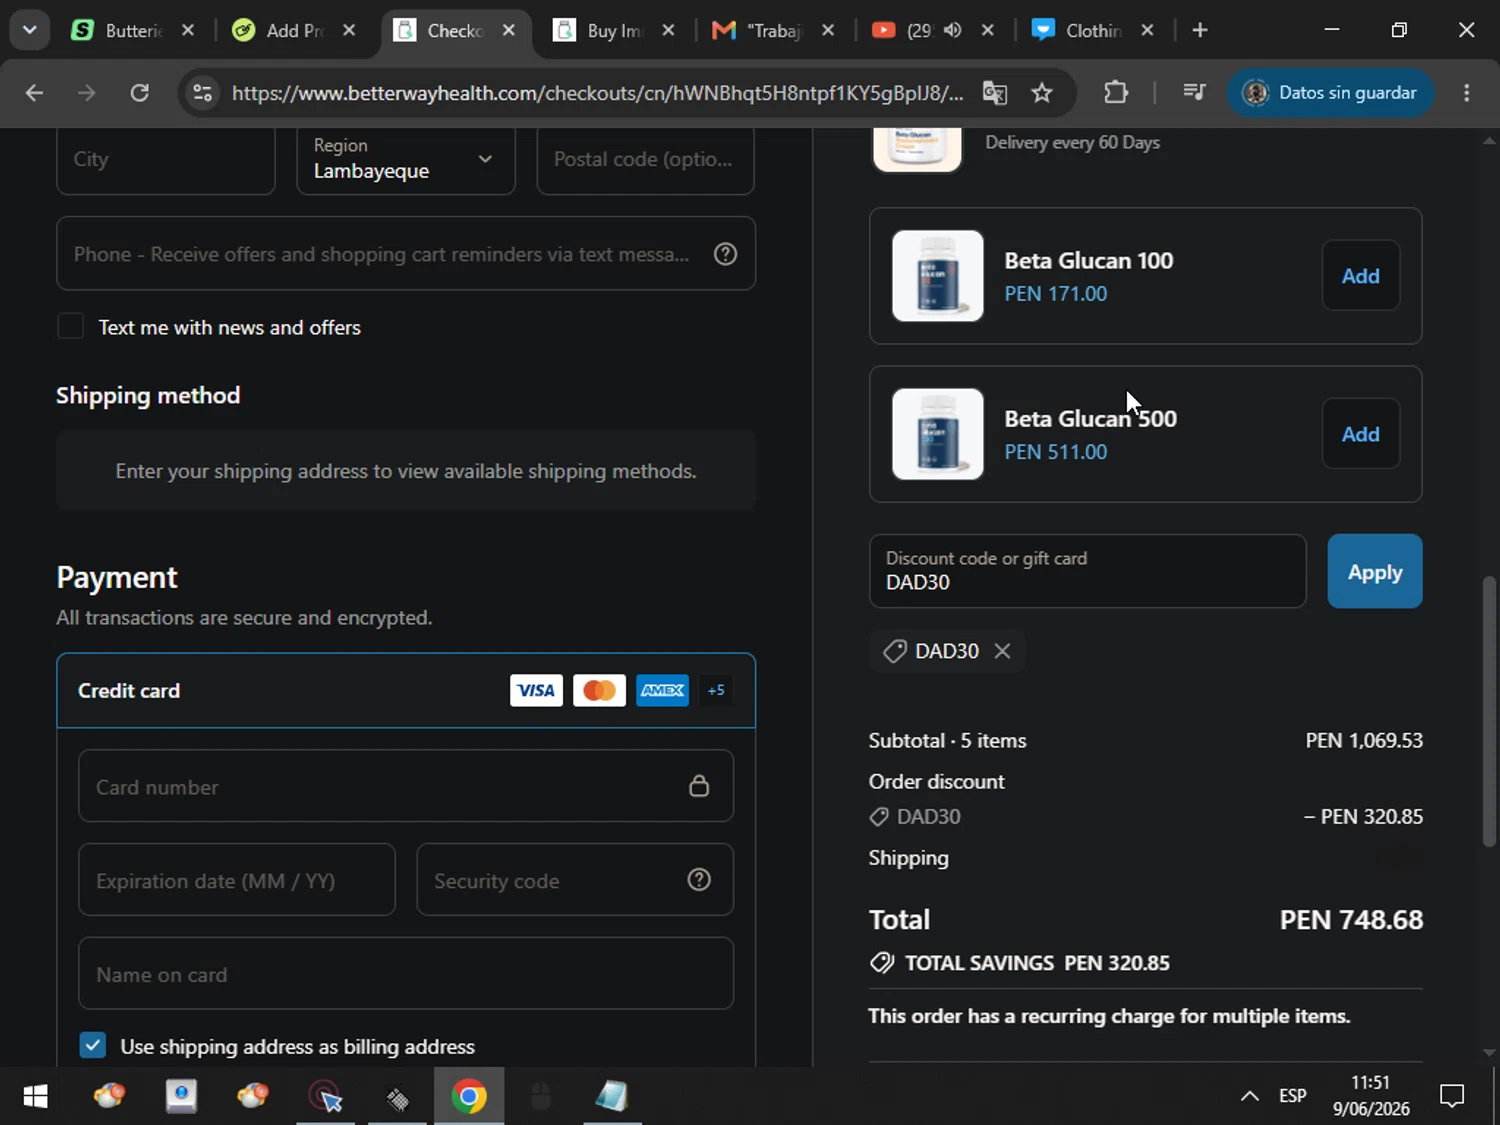1500x1125 pixels.
Task: Open a new browser tab
Action: (1200, 31)
